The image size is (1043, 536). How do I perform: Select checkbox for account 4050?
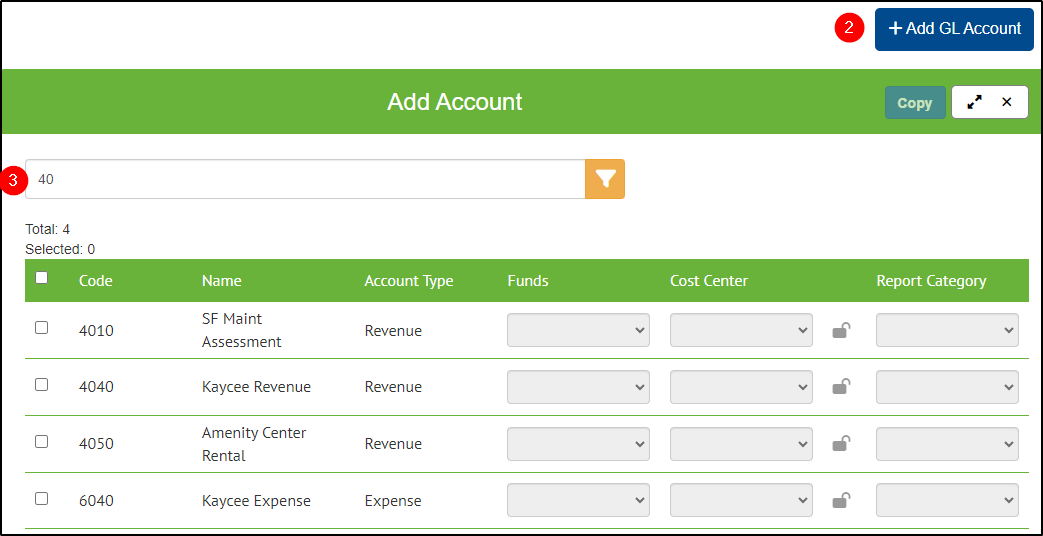pos(41,442)
